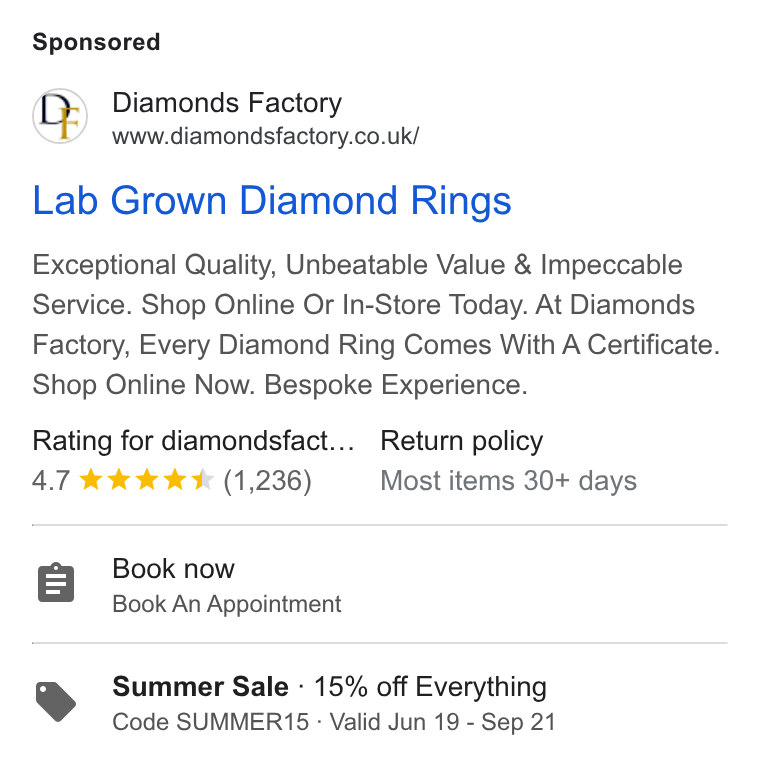Click the 15% off Everything text
The image size is (760, 760).
[x=430, y=687]
